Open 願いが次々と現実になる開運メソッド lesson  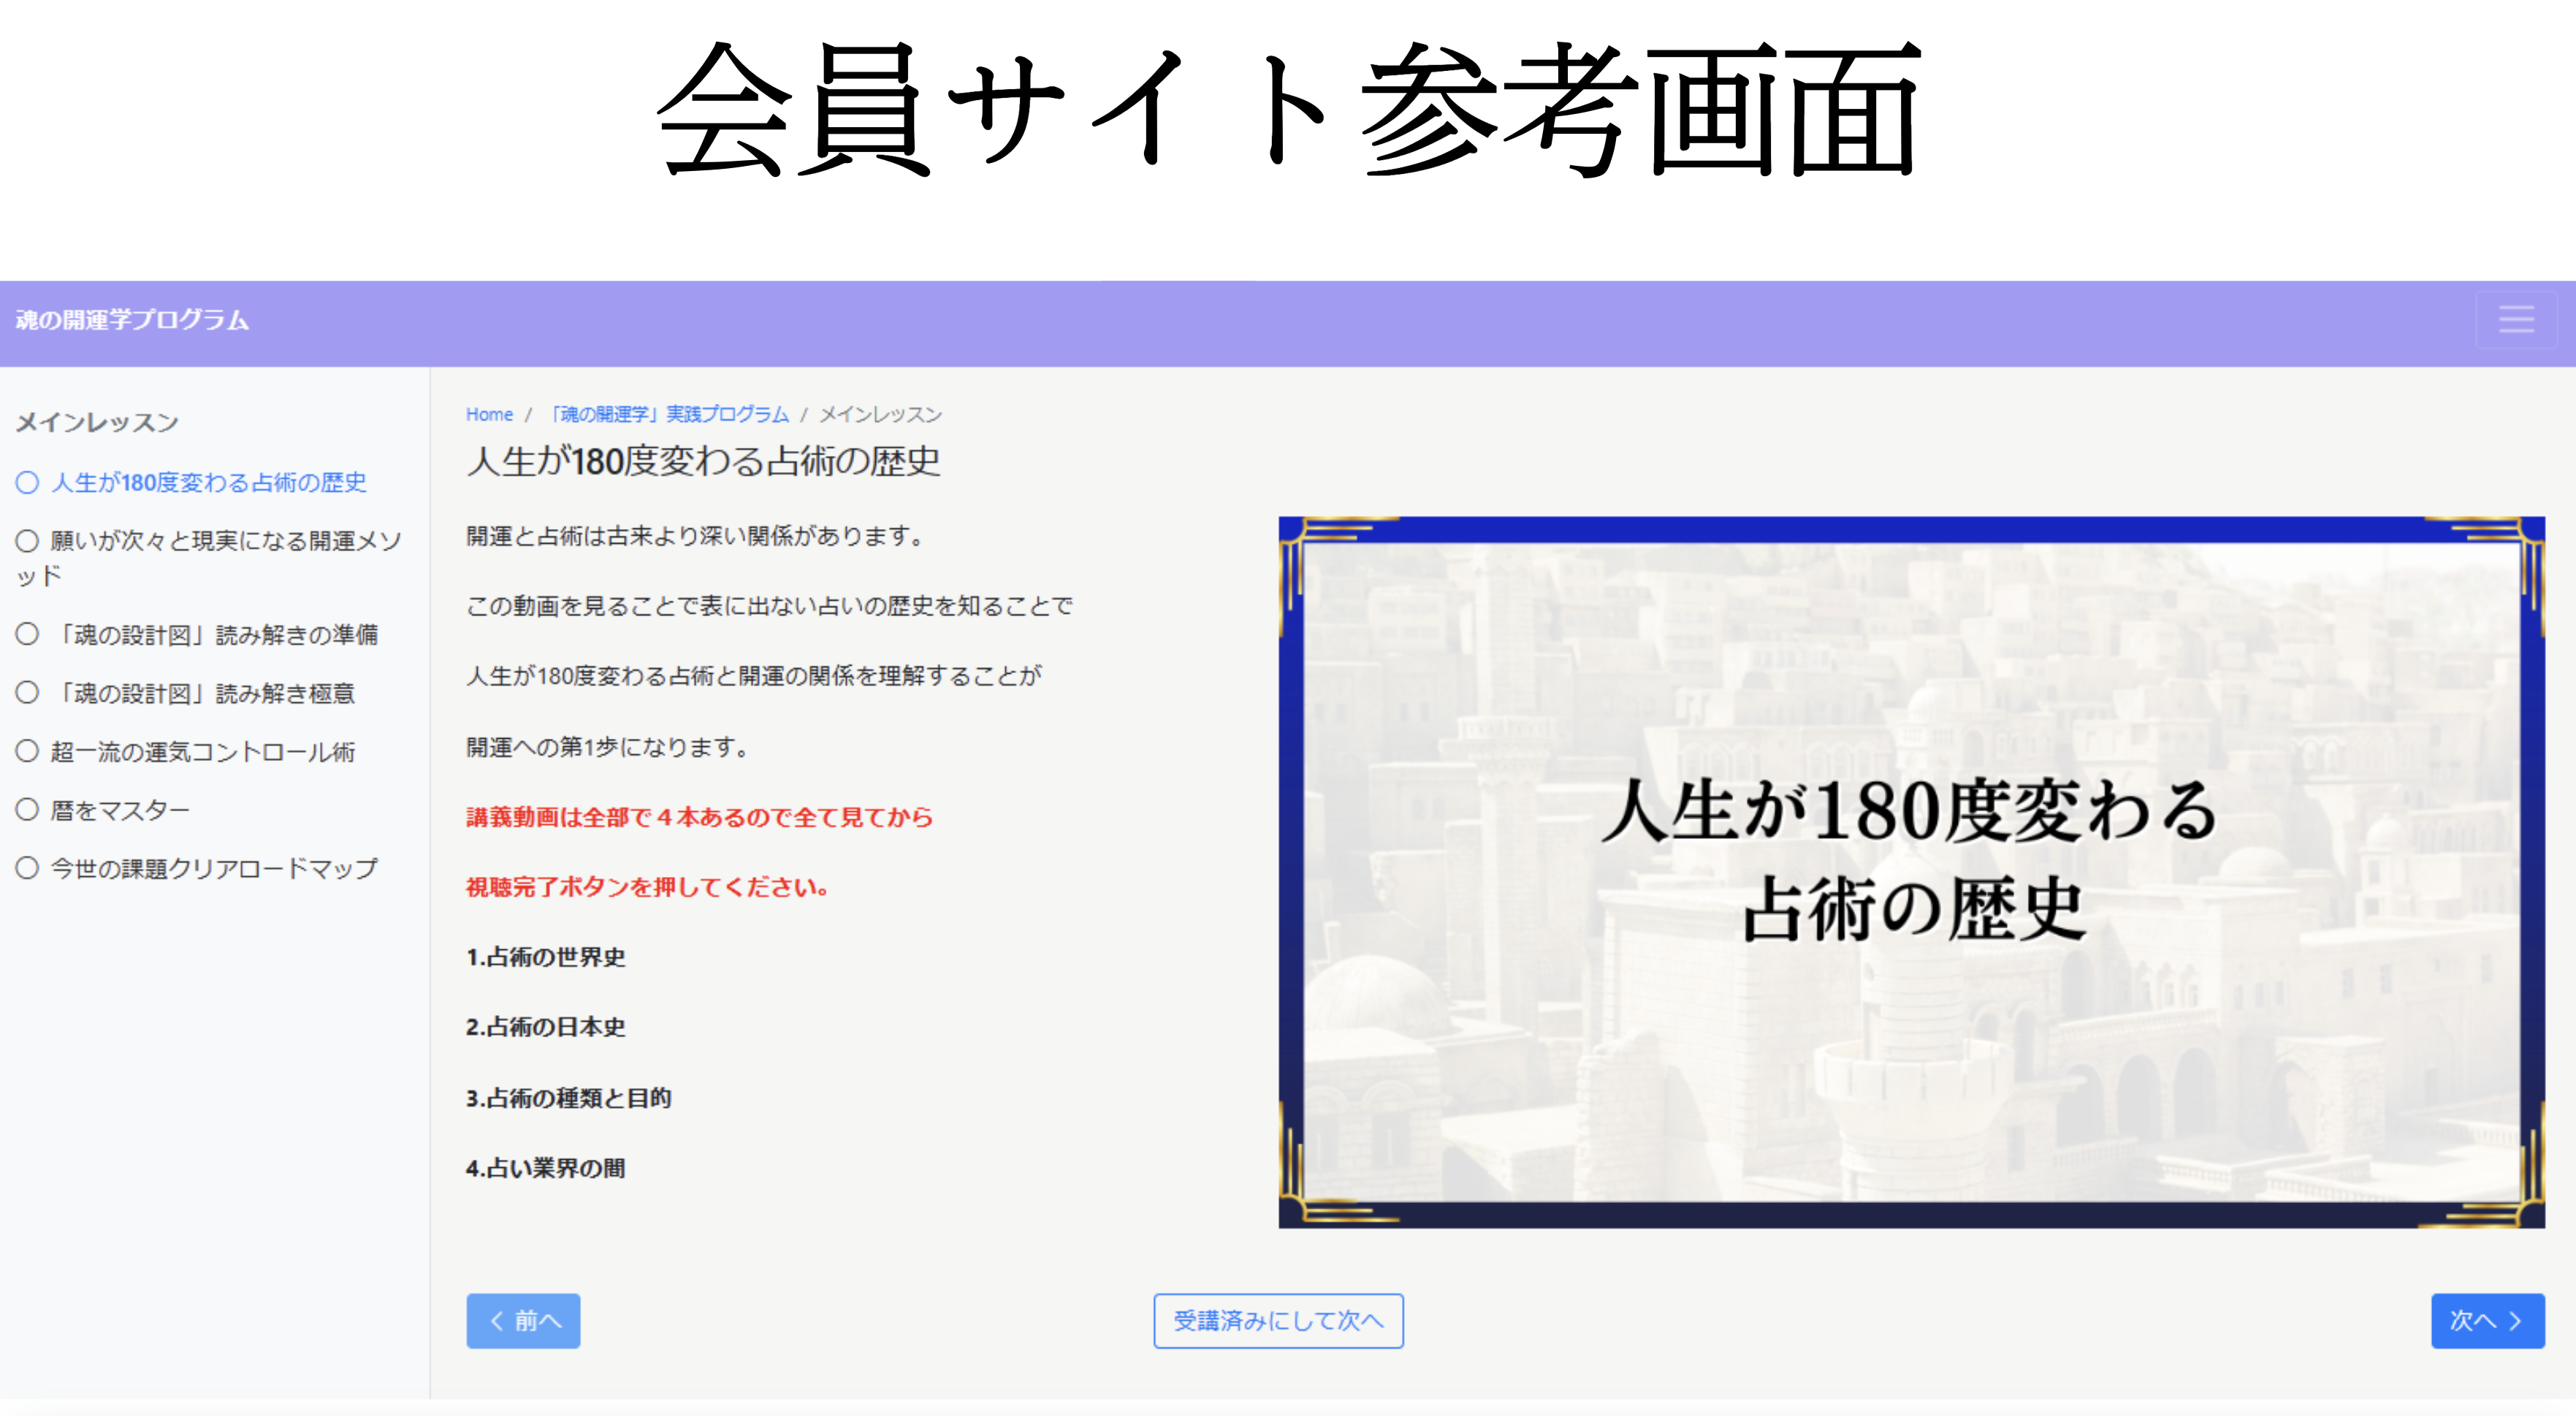tap(225, 542)
